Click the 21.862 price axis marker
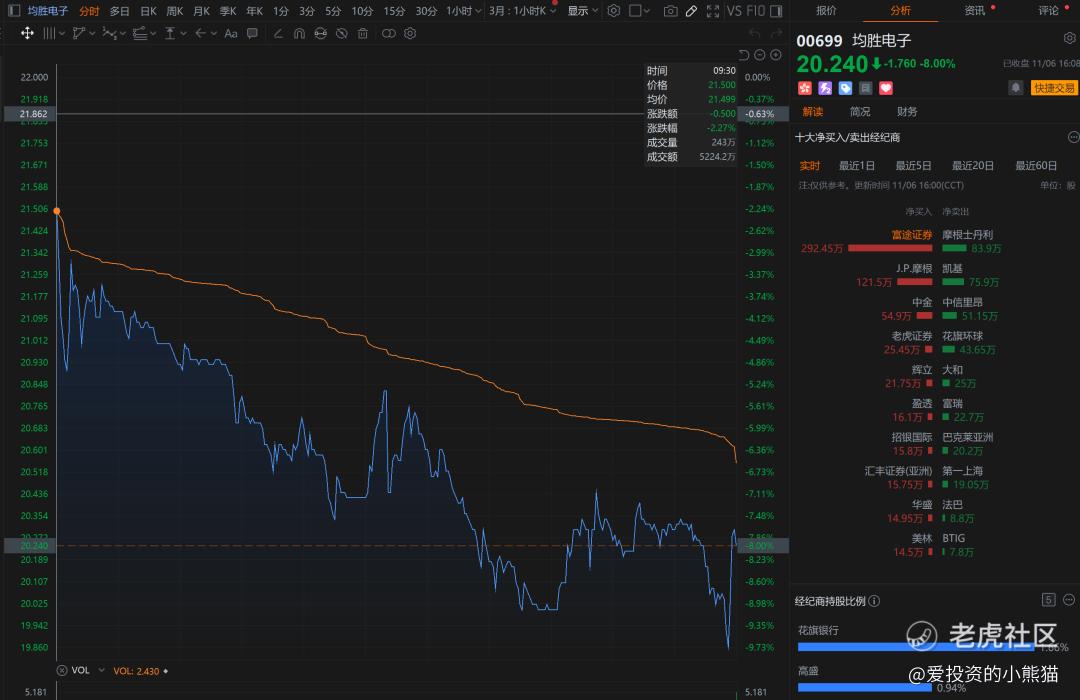The width and height of the screenshot is (1080, 700). 31,114
